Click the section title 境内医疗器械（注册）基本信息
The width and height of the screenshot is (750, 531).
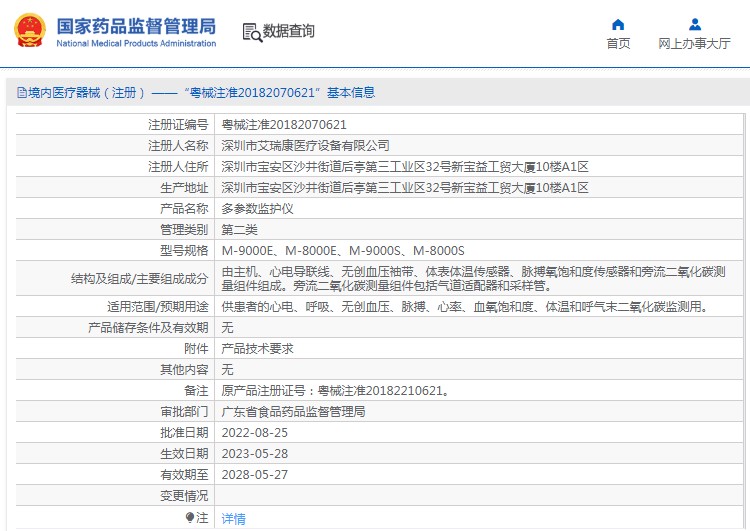[201, 92]
